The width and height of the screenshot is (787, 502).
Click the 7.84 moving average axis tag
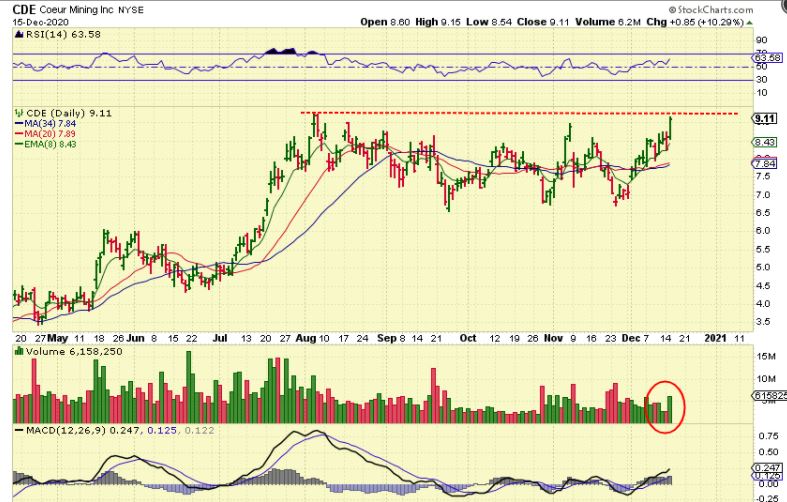click(765, 163)
